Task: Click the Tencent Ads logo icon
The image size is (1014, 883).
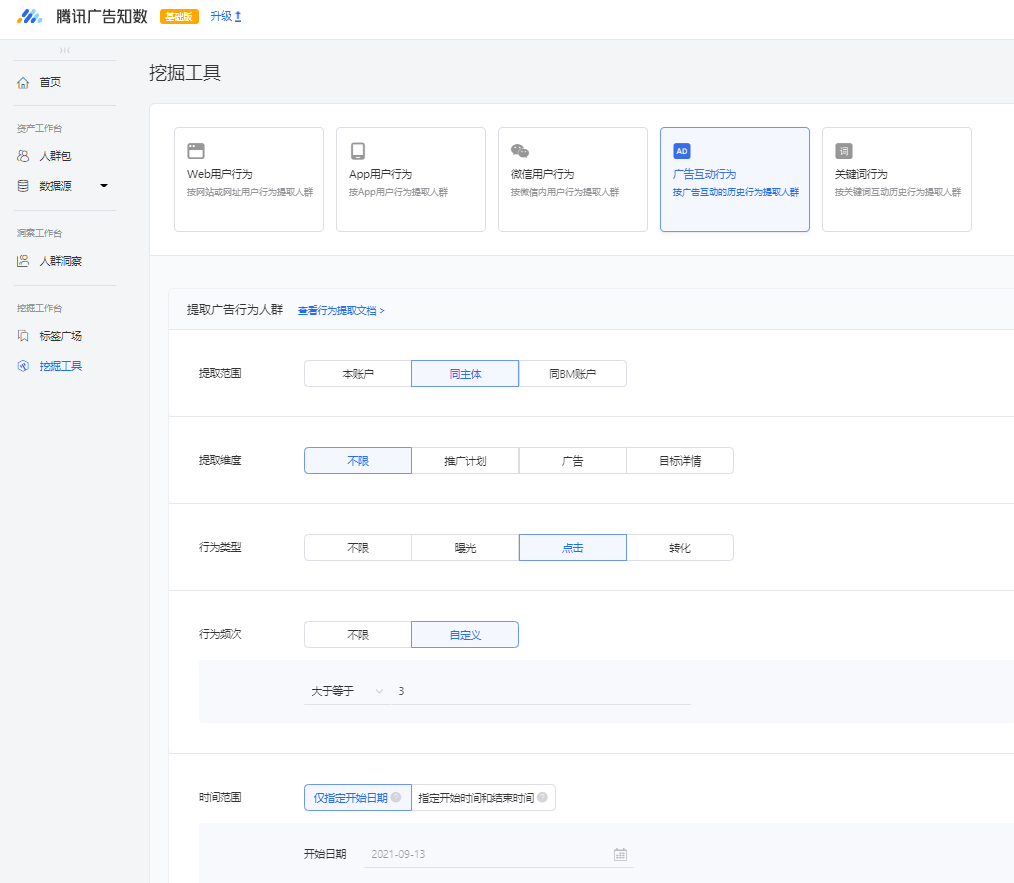Action: (x=30, y=16)
